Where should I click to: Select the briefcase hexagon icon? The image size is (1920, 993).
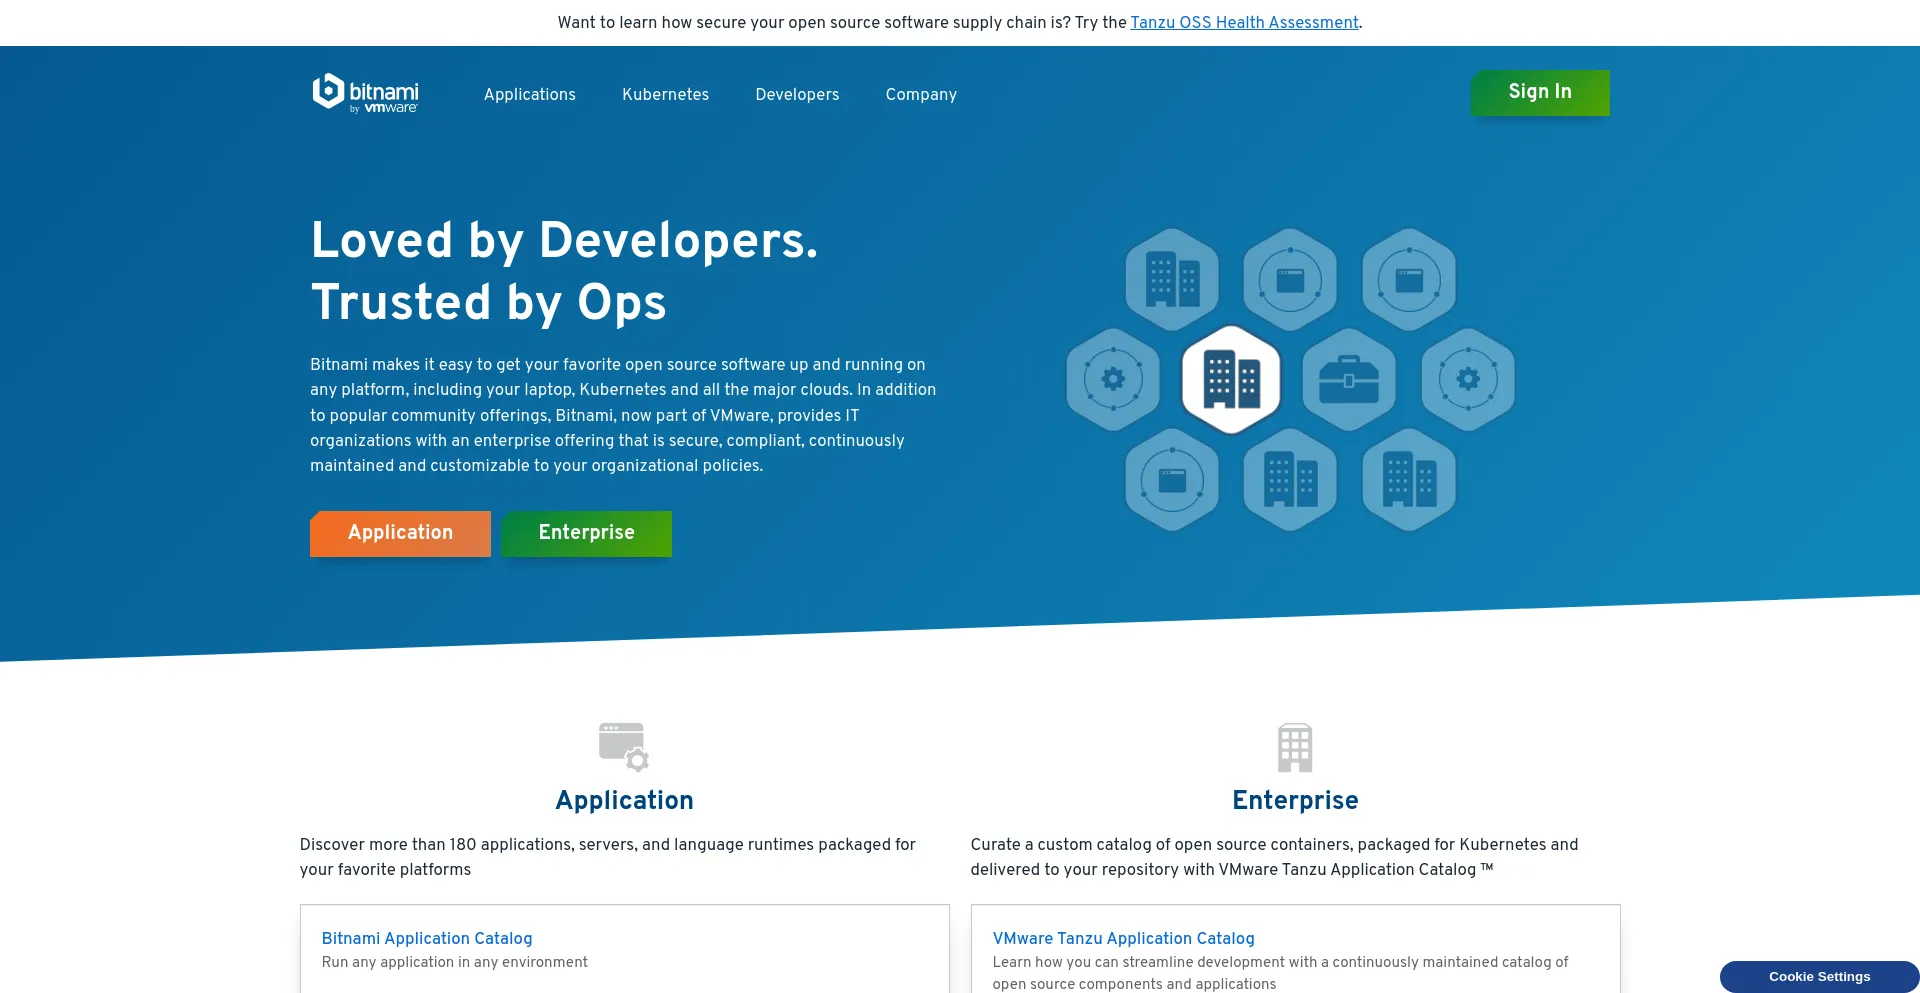(1349, 380)
